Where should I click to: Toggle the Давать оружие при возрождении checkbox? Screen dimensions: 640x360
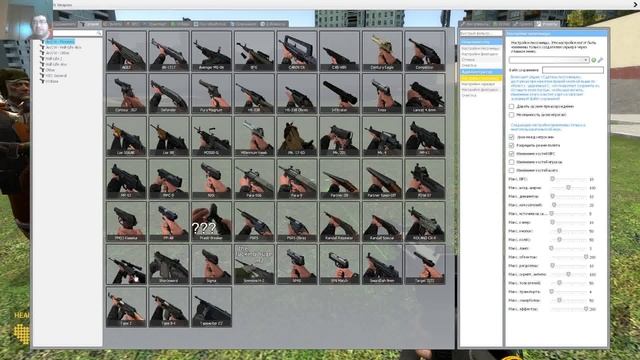click(511, 107)
